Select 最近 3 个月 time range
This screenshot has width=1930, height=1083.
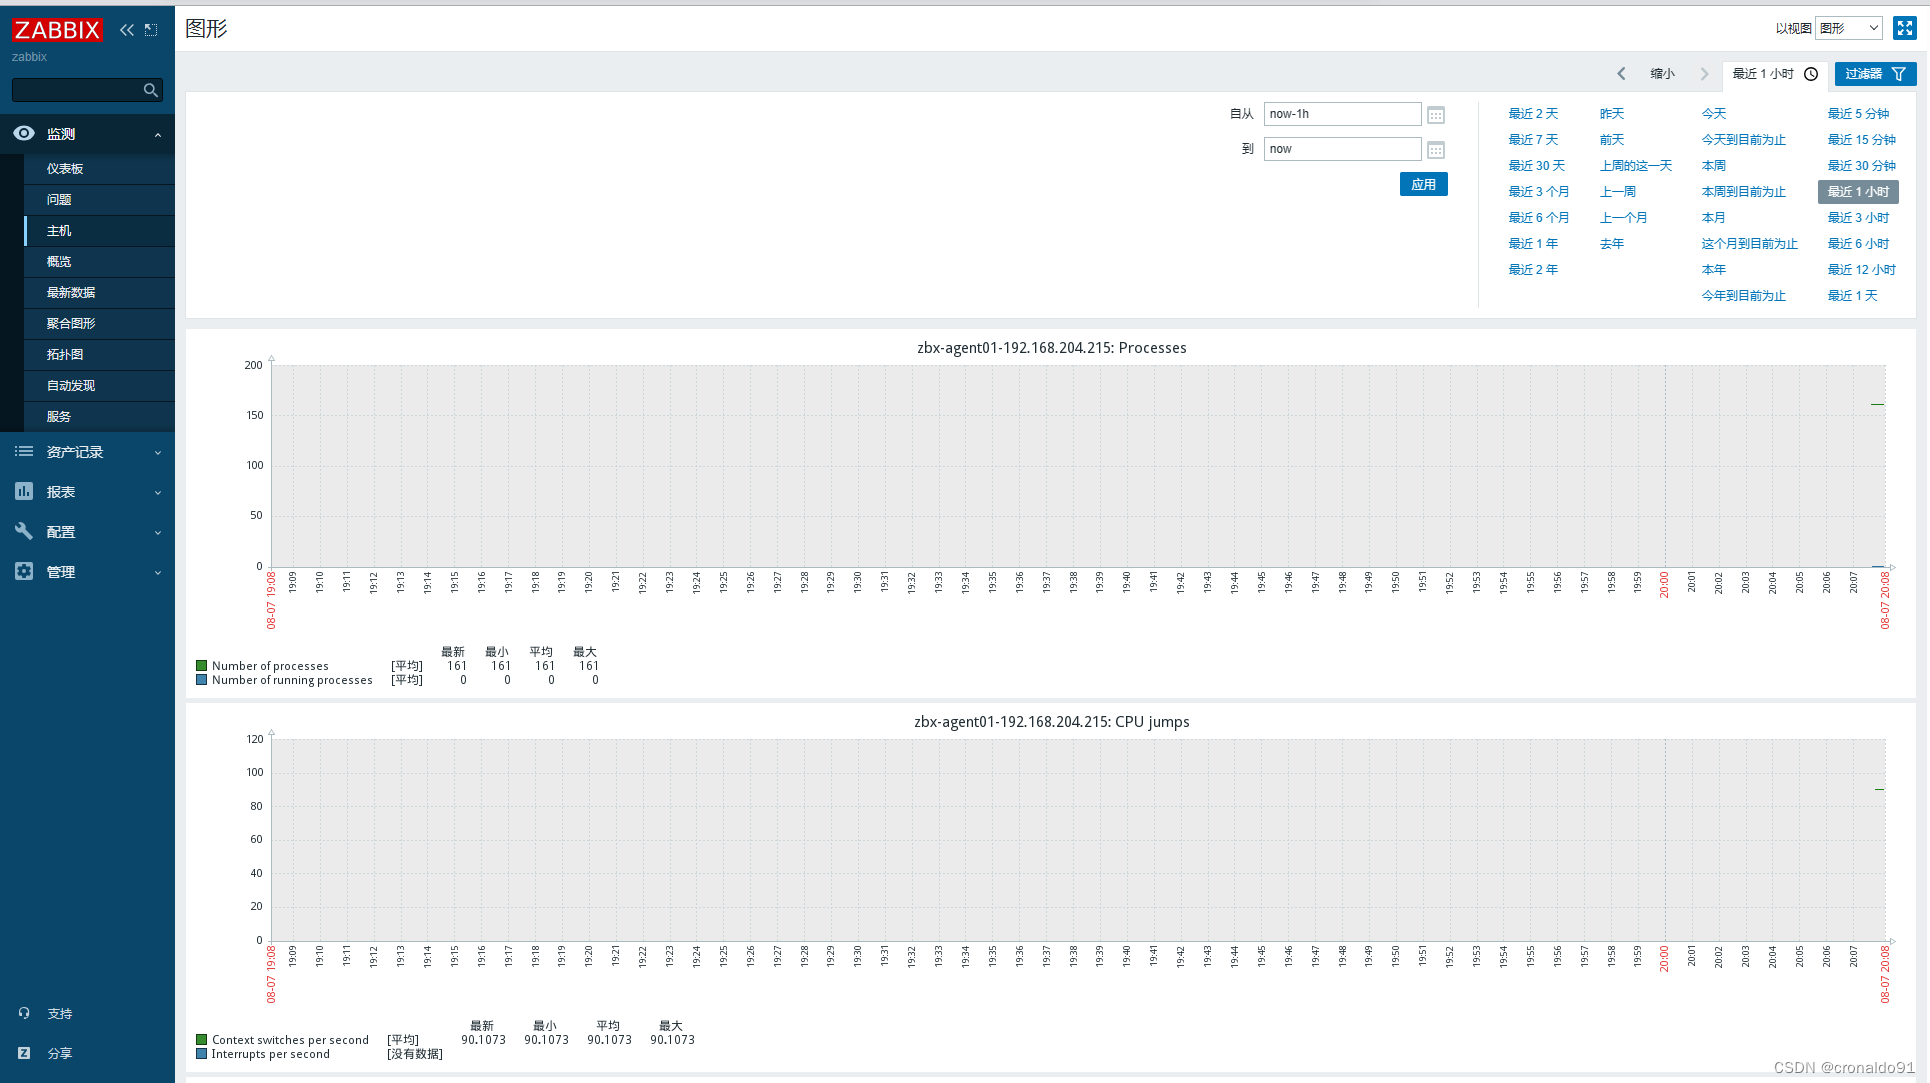1539,192
